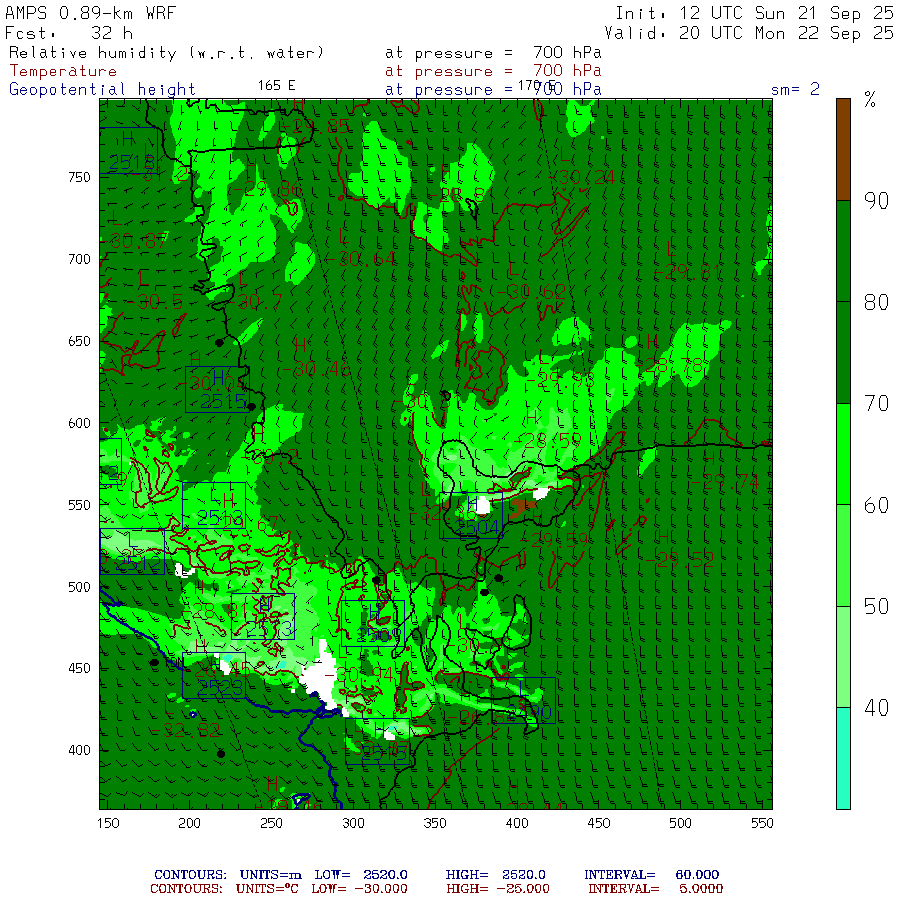Click the Geopotential height legend title

pos(102,90)
